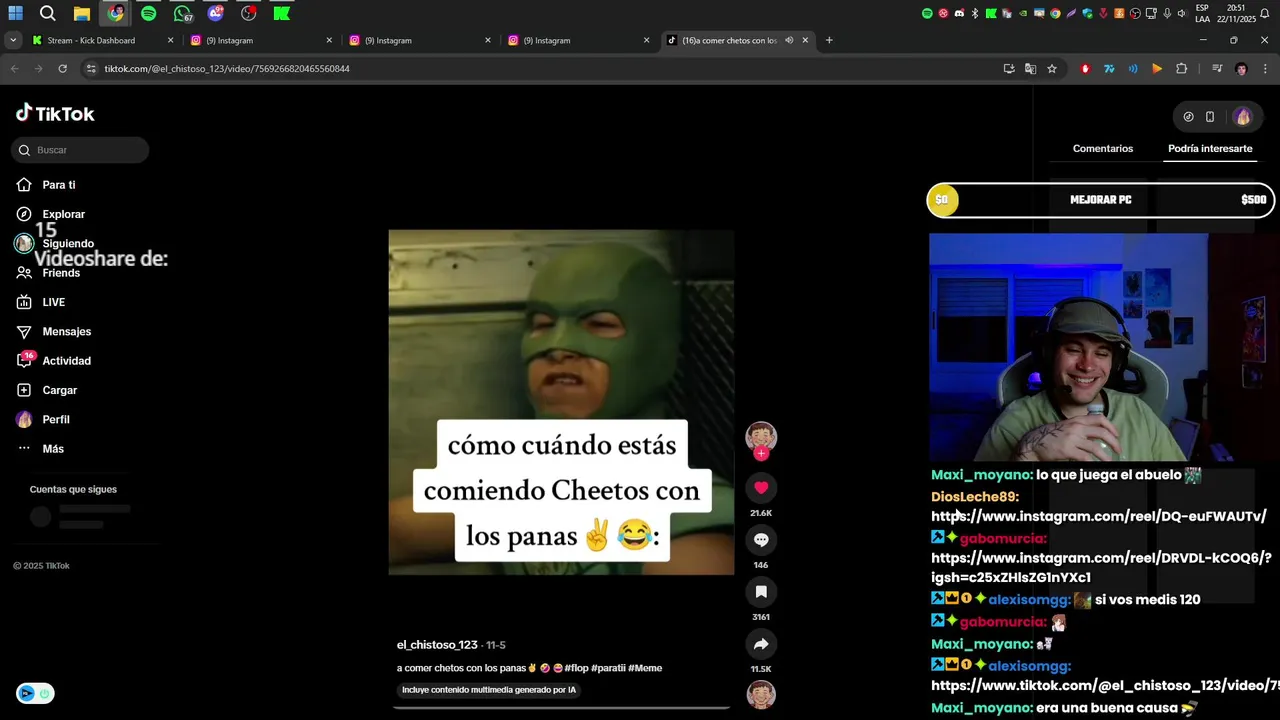
Task: Open the system volume control
Action: tap(1181, 13)
